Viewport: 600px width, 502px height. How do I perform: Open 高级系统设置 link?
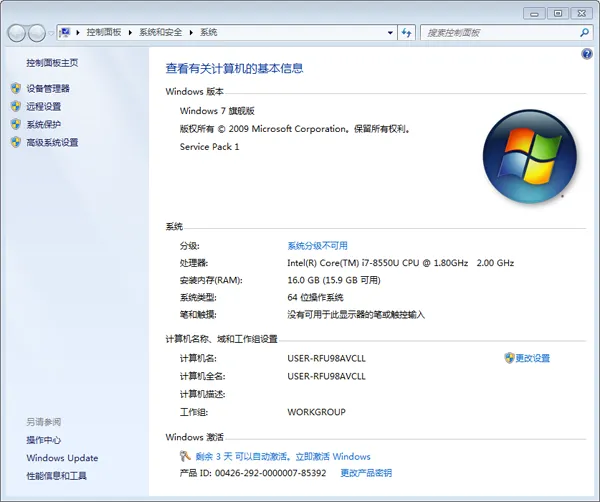click(x=52, y=142)
